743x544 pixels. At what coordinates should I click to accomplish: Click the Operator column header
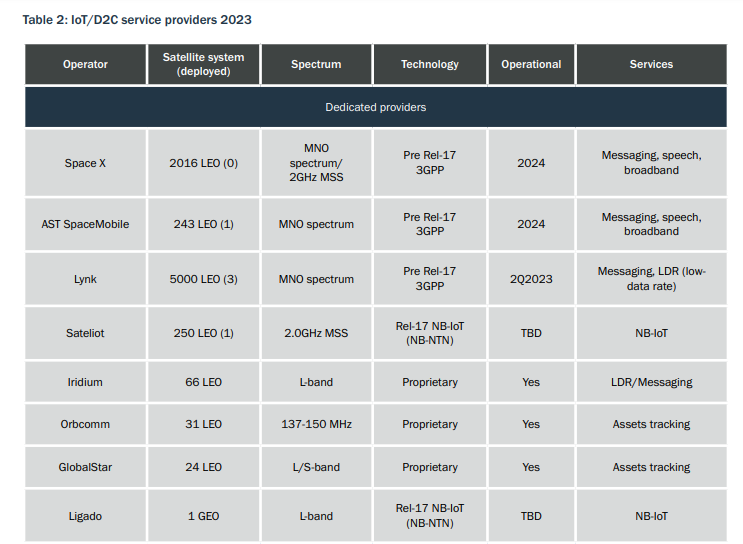click(x=85, y=64)
